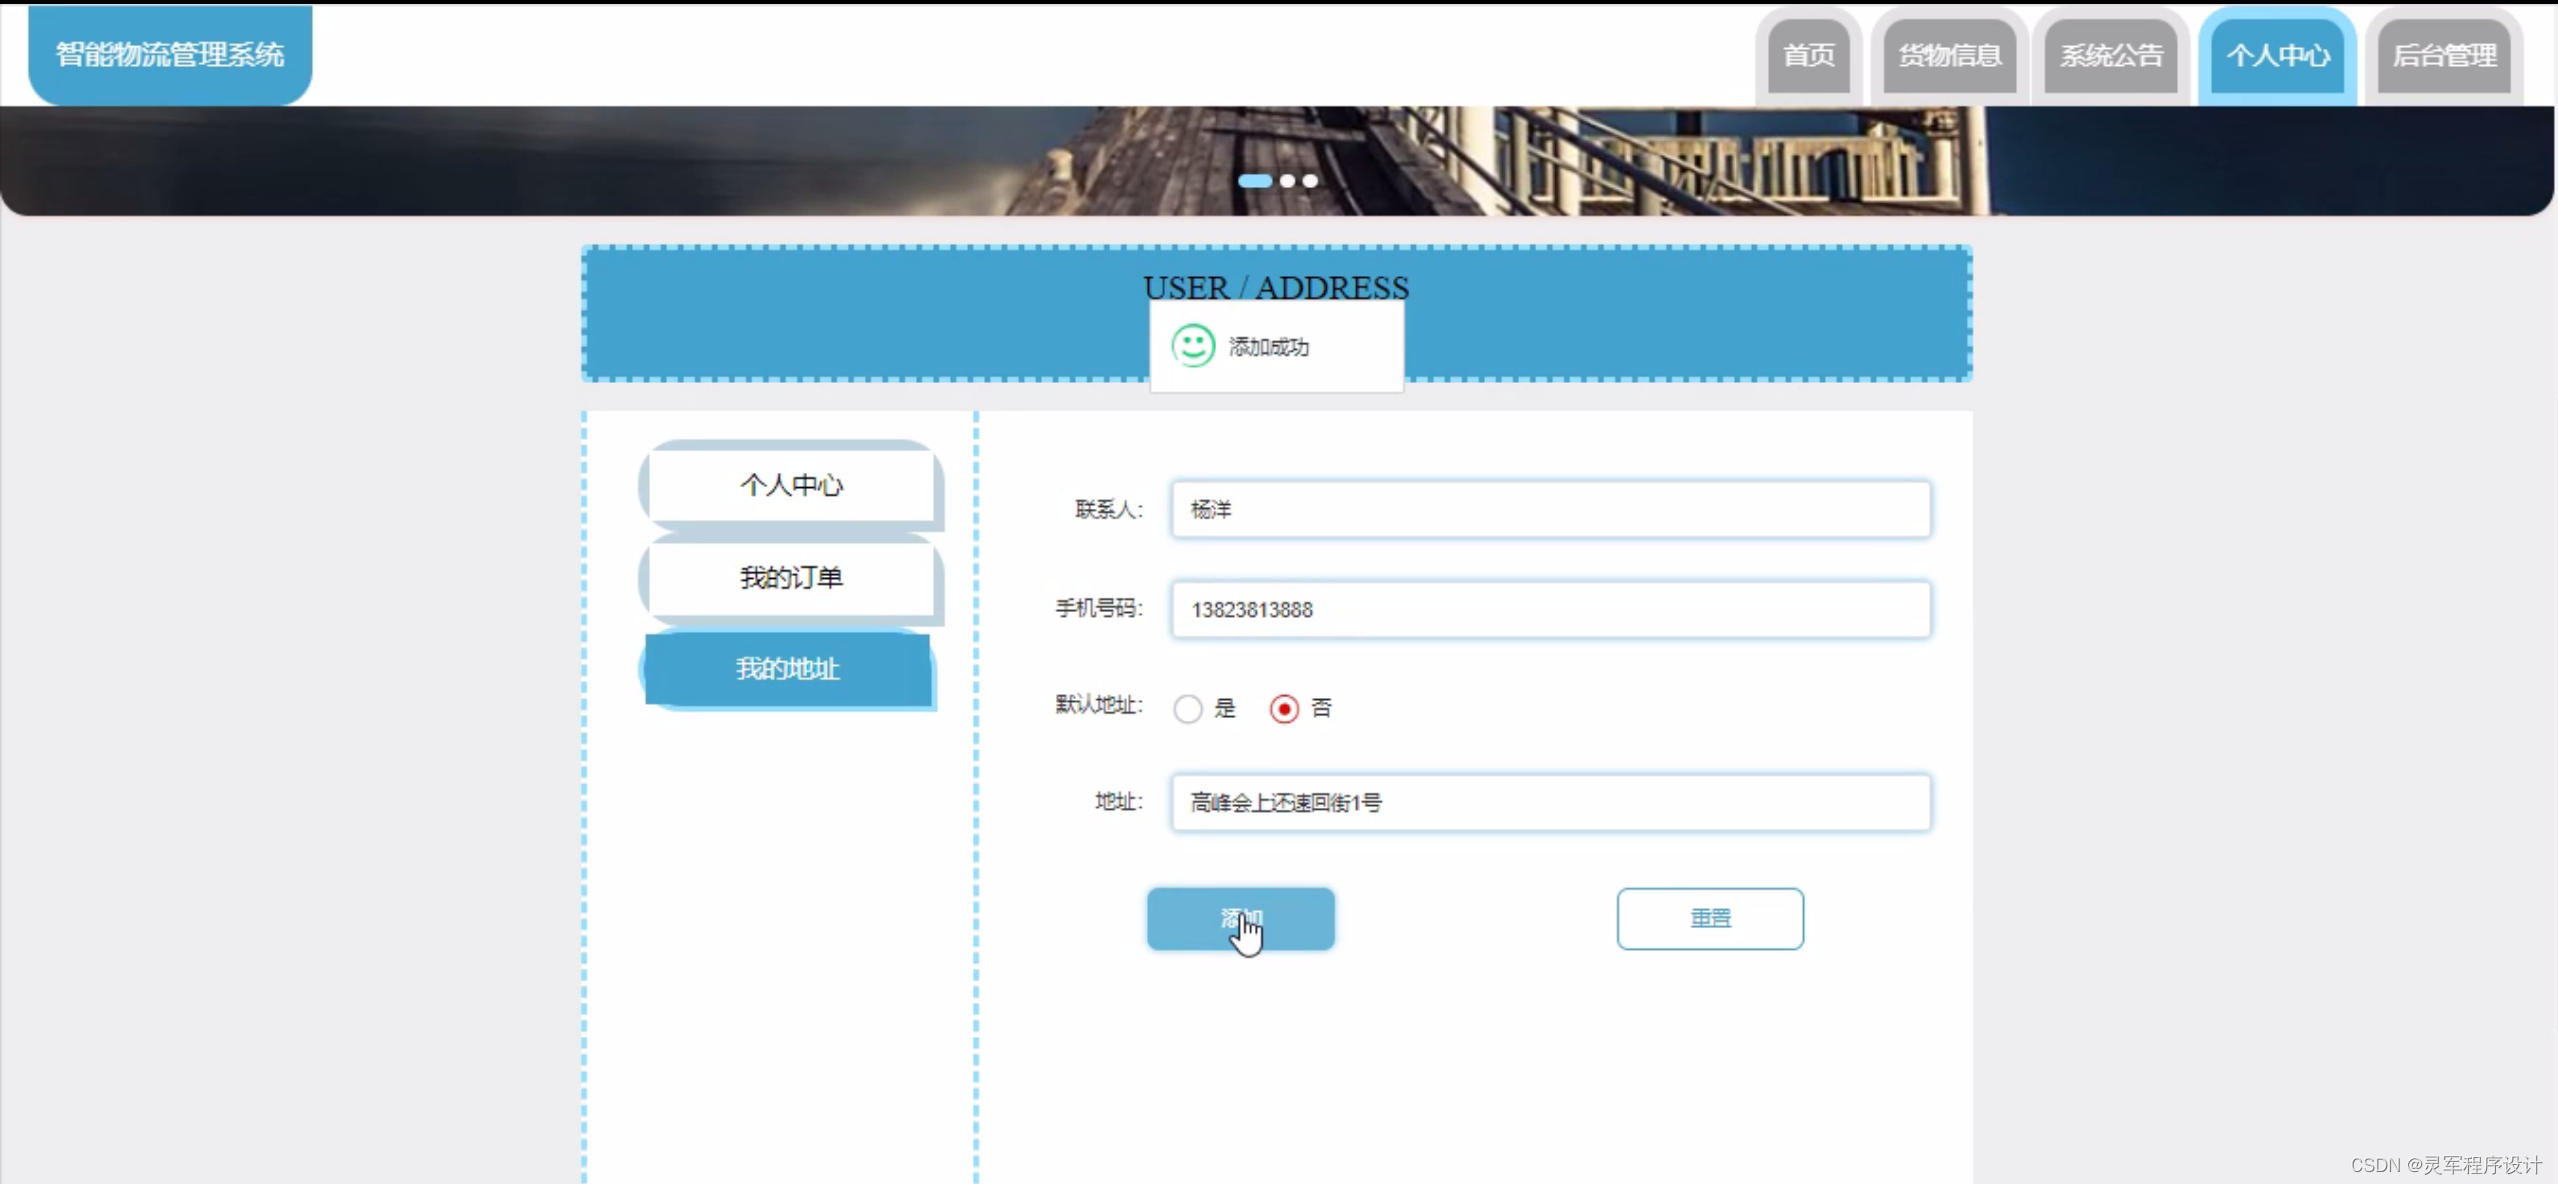Open 后台管理 navigation tab

click(x=2443, y=56)
